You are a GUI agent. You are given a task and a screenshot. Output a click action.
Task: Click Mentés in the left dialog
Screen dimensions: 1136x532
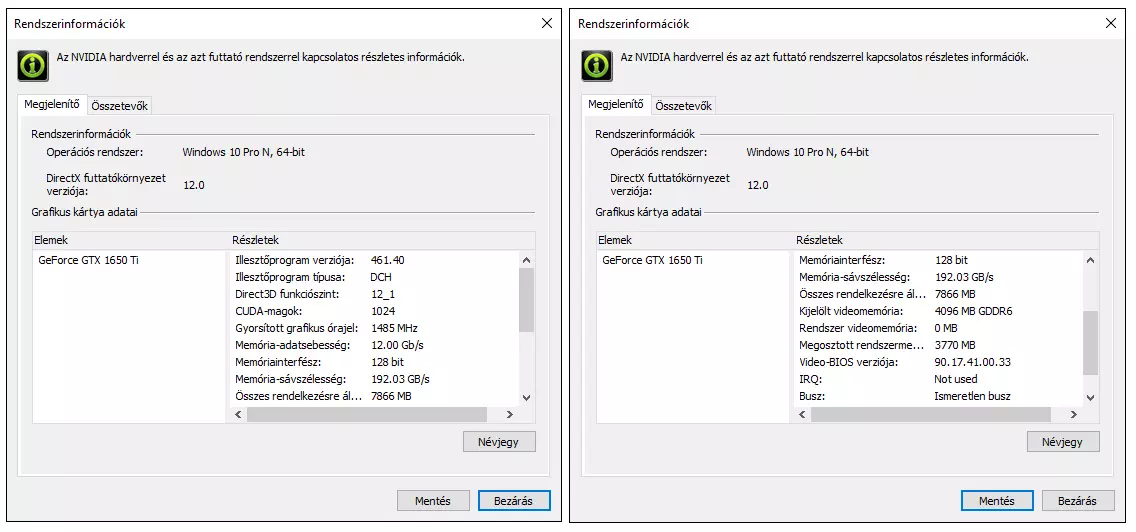point(433,501)
